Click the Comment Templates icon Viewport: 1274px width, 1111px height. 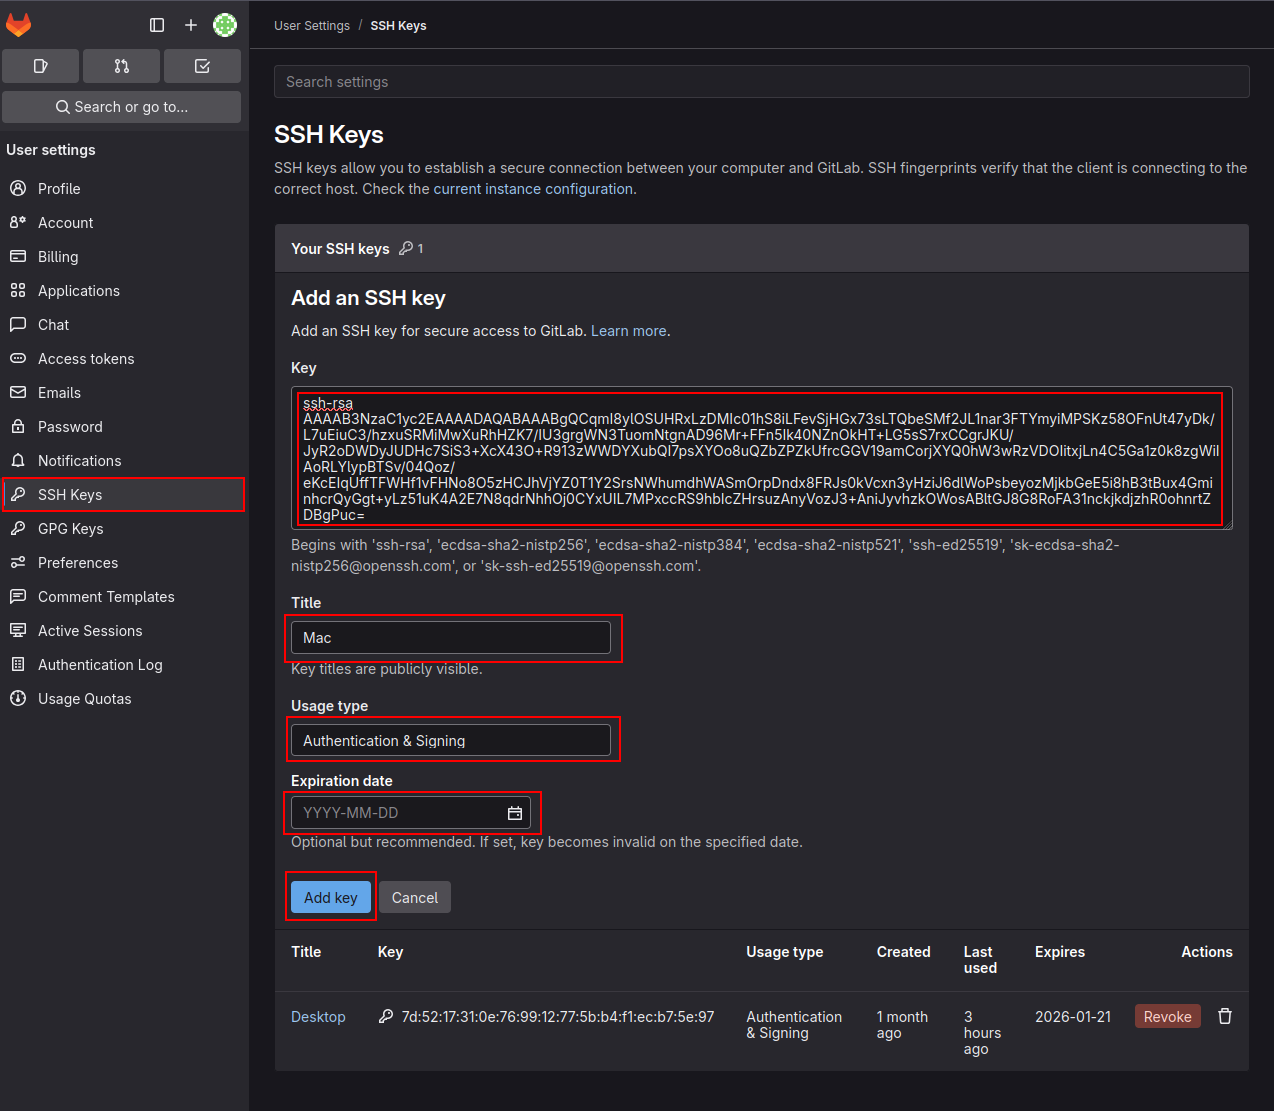(x=18, y=596)
